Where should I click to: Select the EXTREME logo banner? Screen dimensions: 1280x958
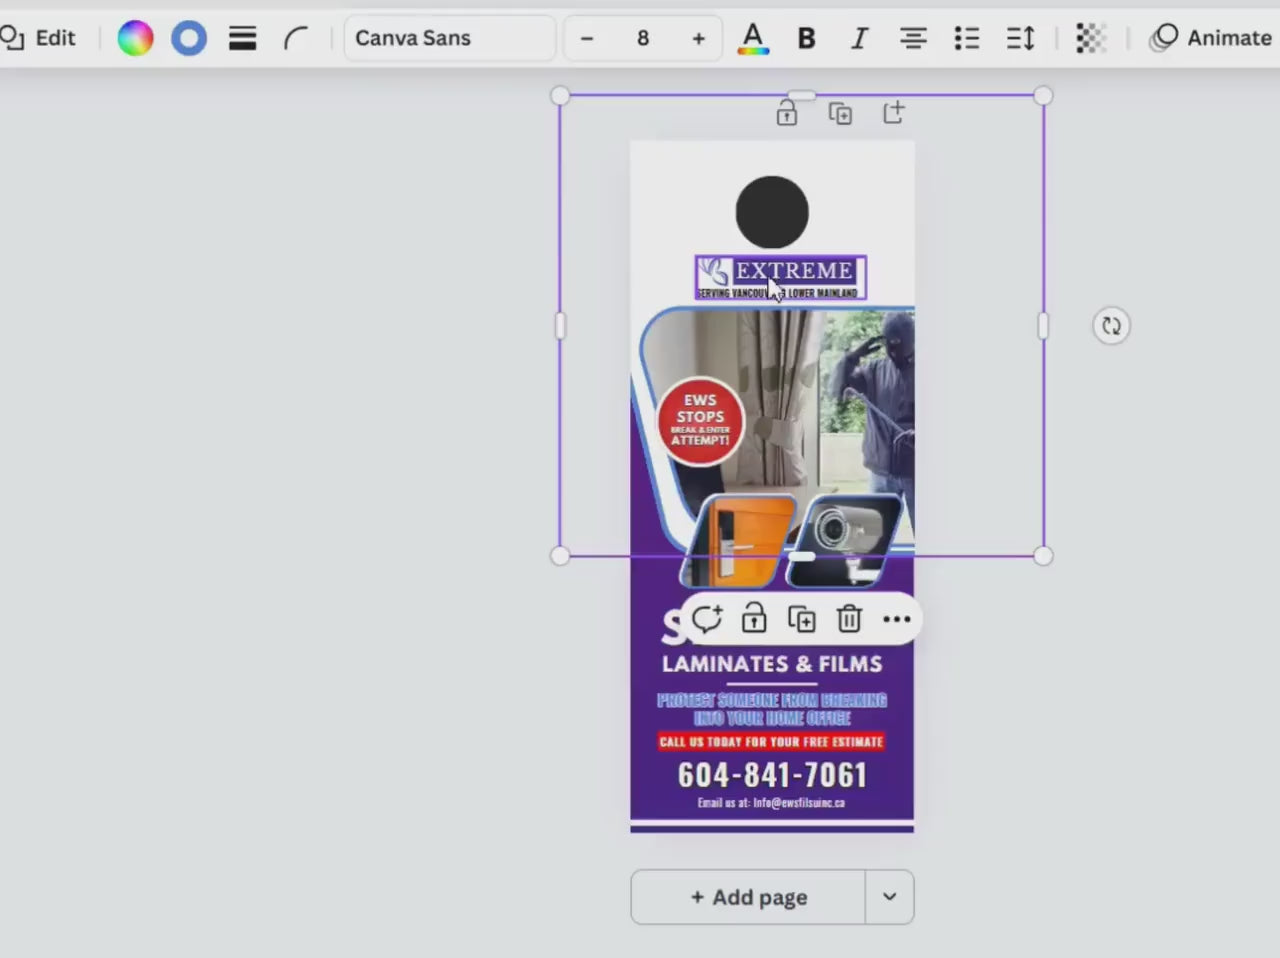[x=781, y=277]
